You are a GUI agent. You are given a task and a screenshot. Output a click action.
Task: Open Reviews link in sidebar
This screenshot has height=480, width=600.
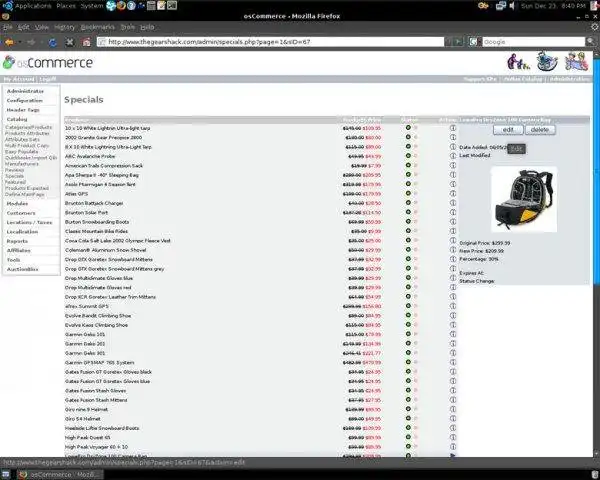15,170
